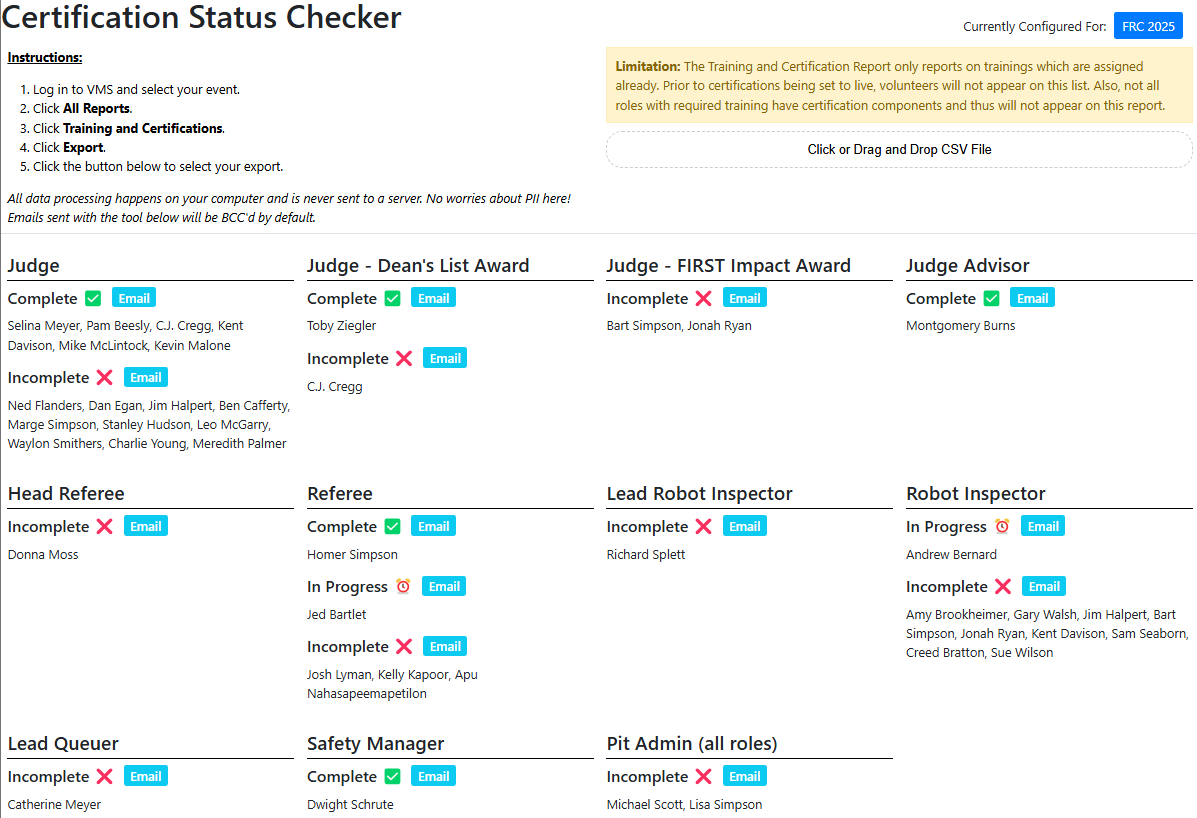Email the incomplete Pit Admin volunteers
The height and width of the screenshot is (818, 1197).
tap(744, 776)
